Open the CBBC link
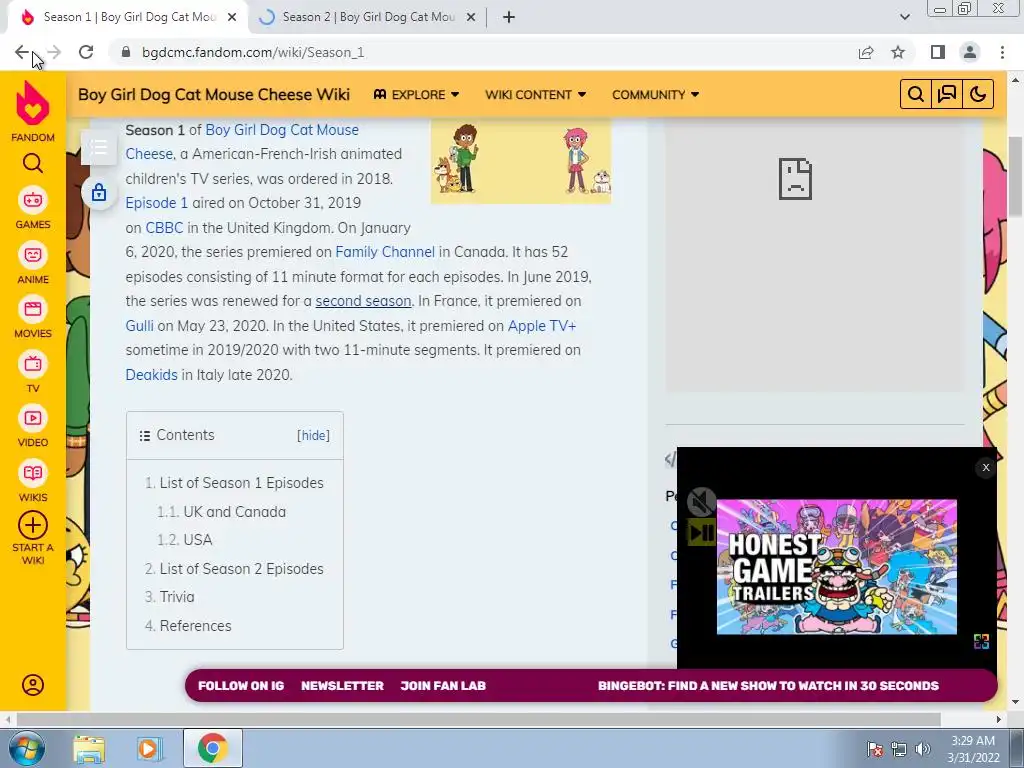 pyautogui.click(x=164, y=228)
